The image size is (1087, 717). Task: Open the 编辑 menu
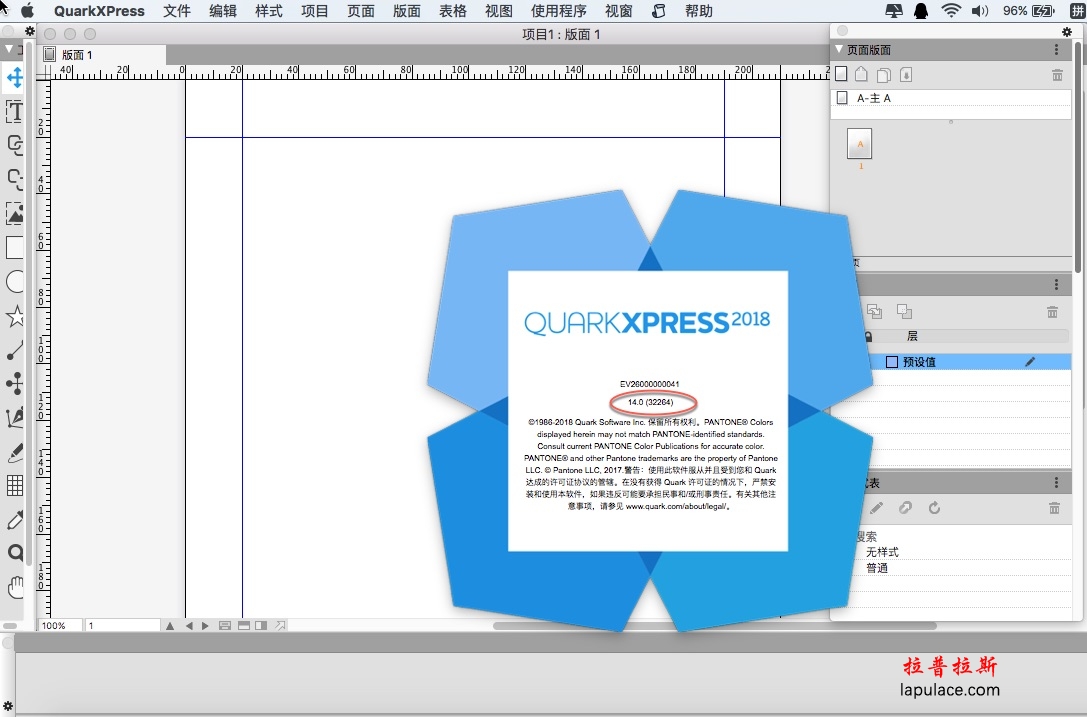[x=223, y=11]
